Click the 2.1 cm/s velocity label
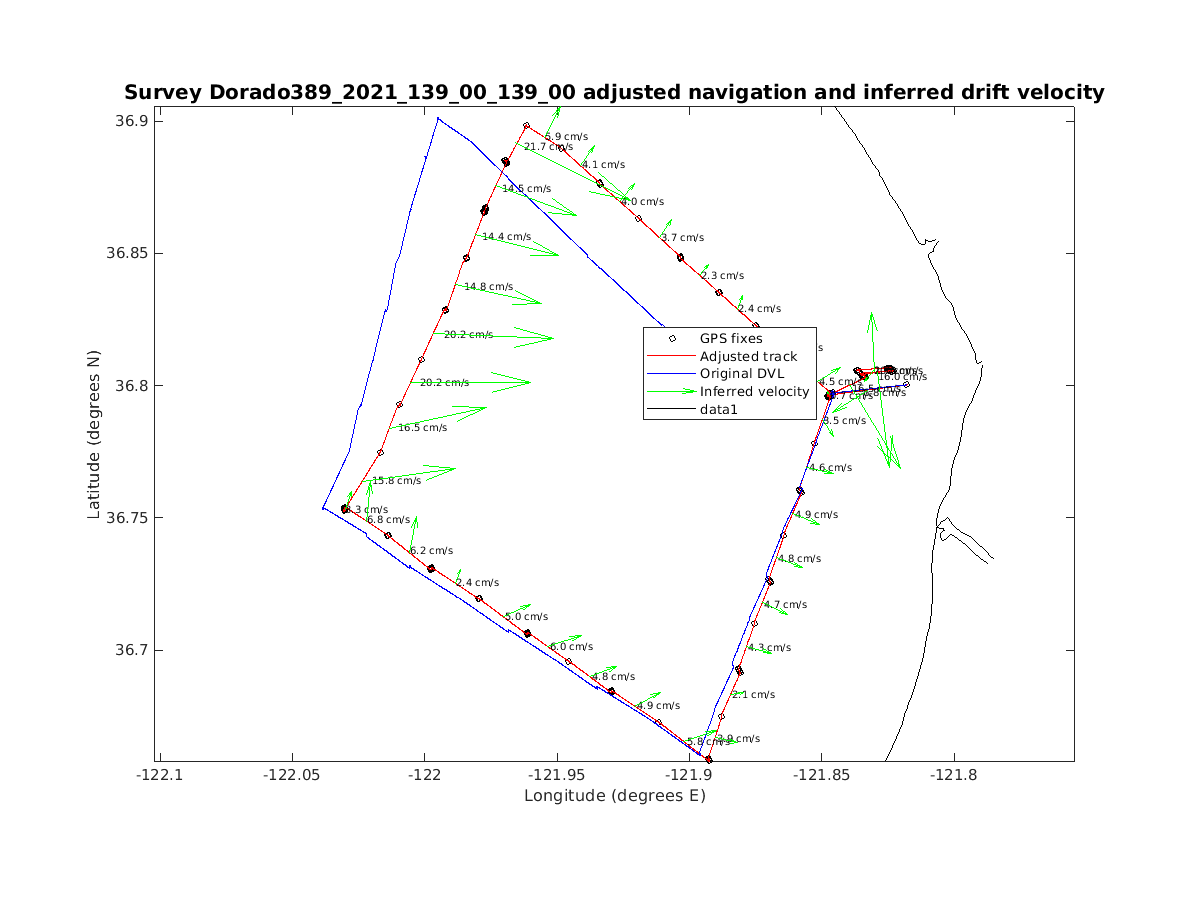The height and width of the screenshot is (900, 1188). 753,695
